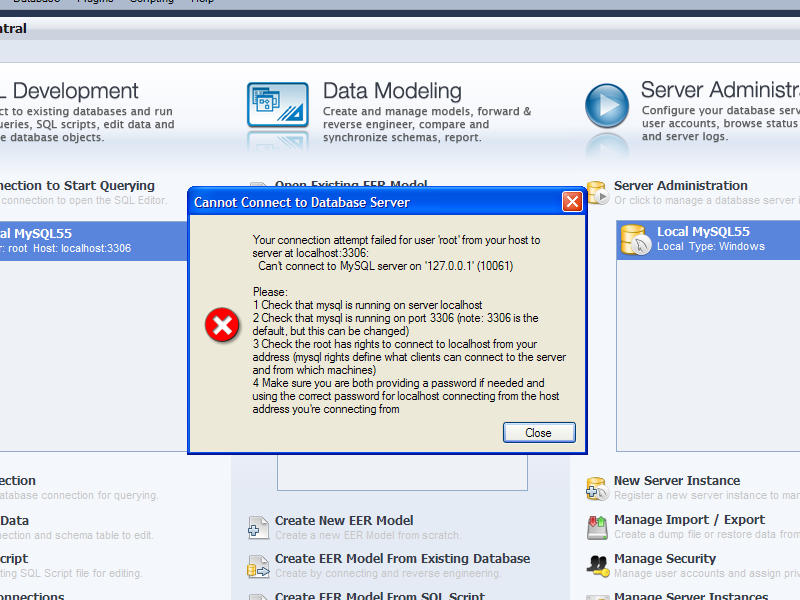Open Create EER Model From SQL Script
This screenshot has height=600, width=800.
pos(380,595)
